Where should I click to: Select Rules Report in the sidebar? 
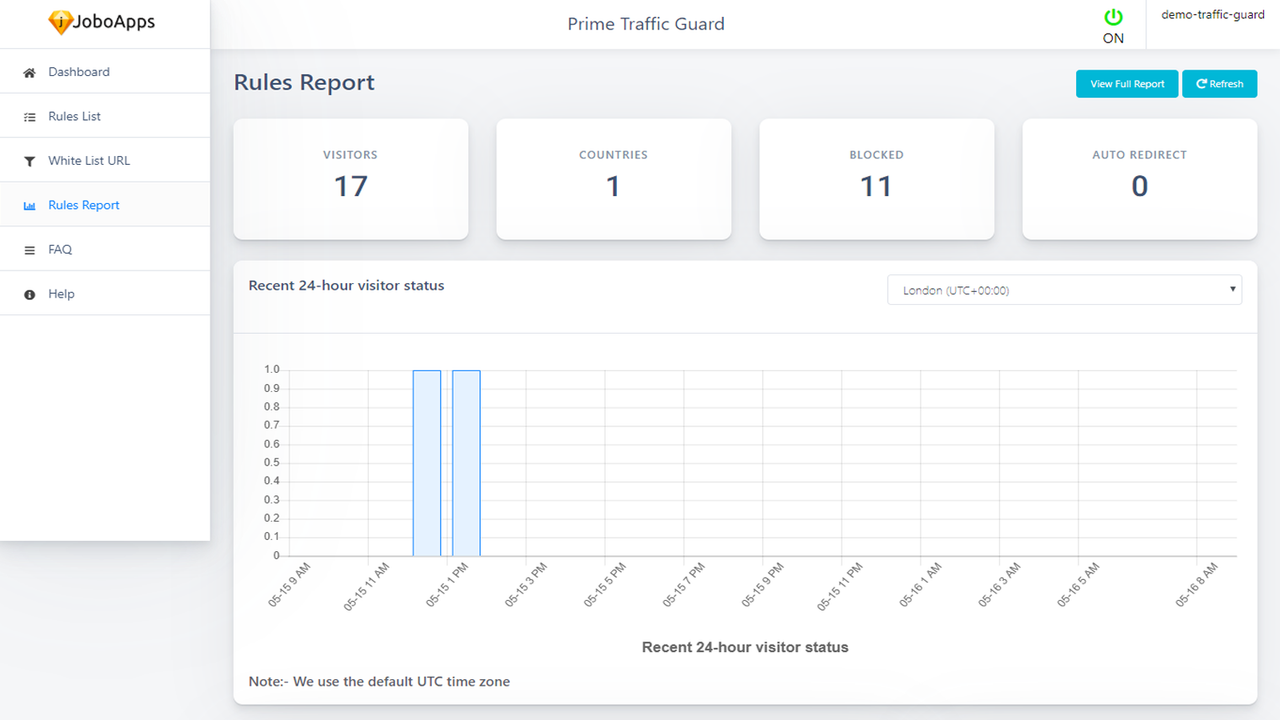[x=105, y=205]
